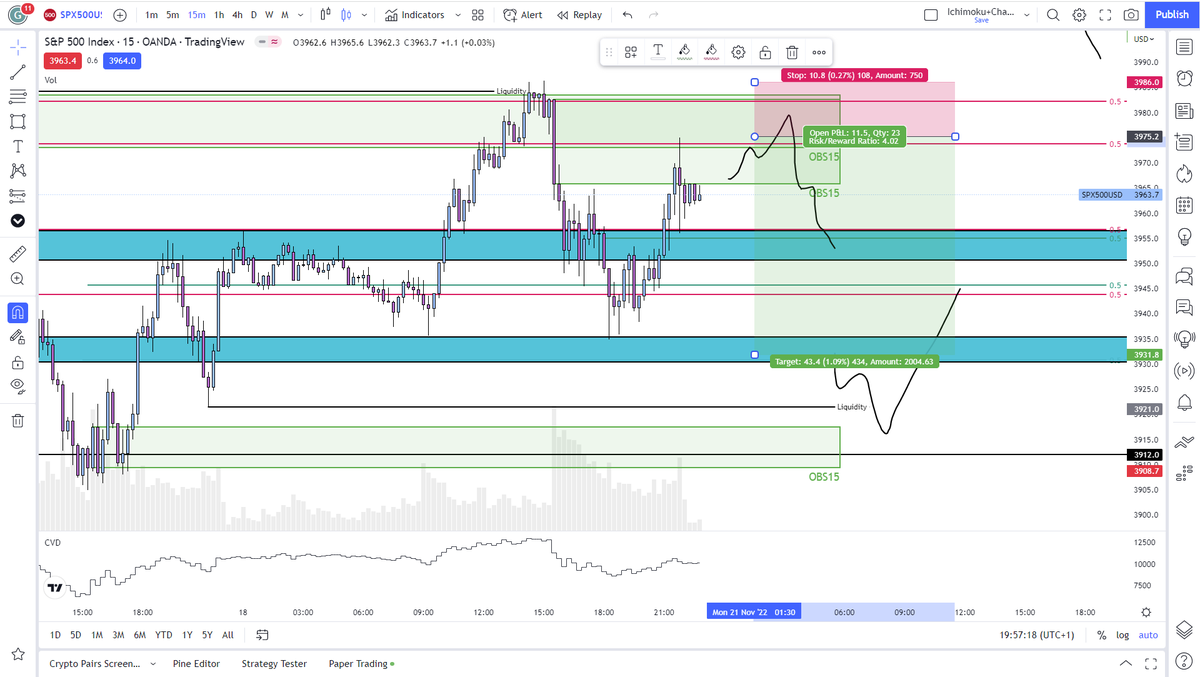Undo the last action

(627, 15)
